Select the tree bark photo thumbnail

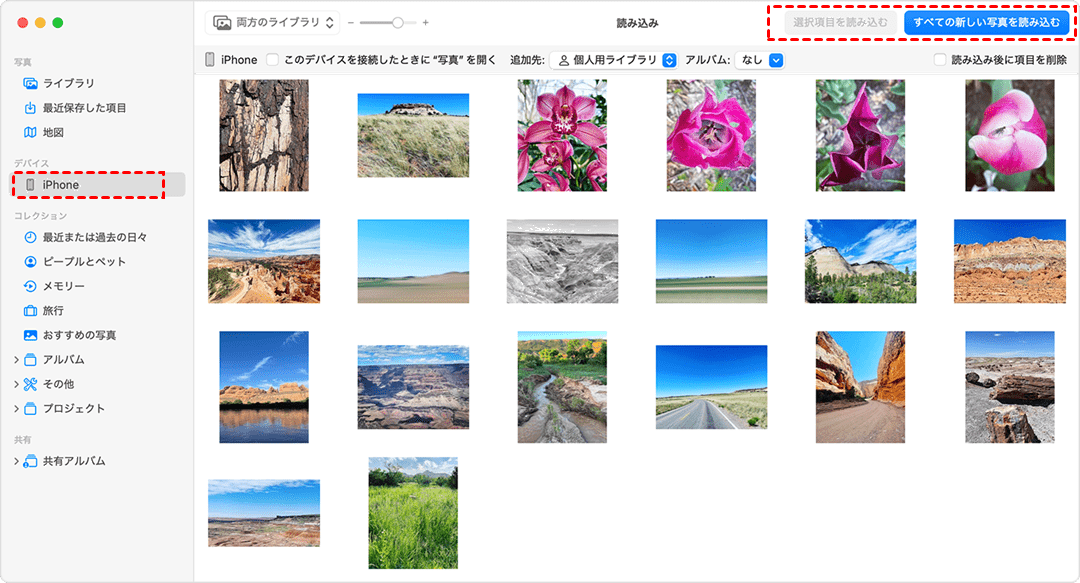click(264, 135)
